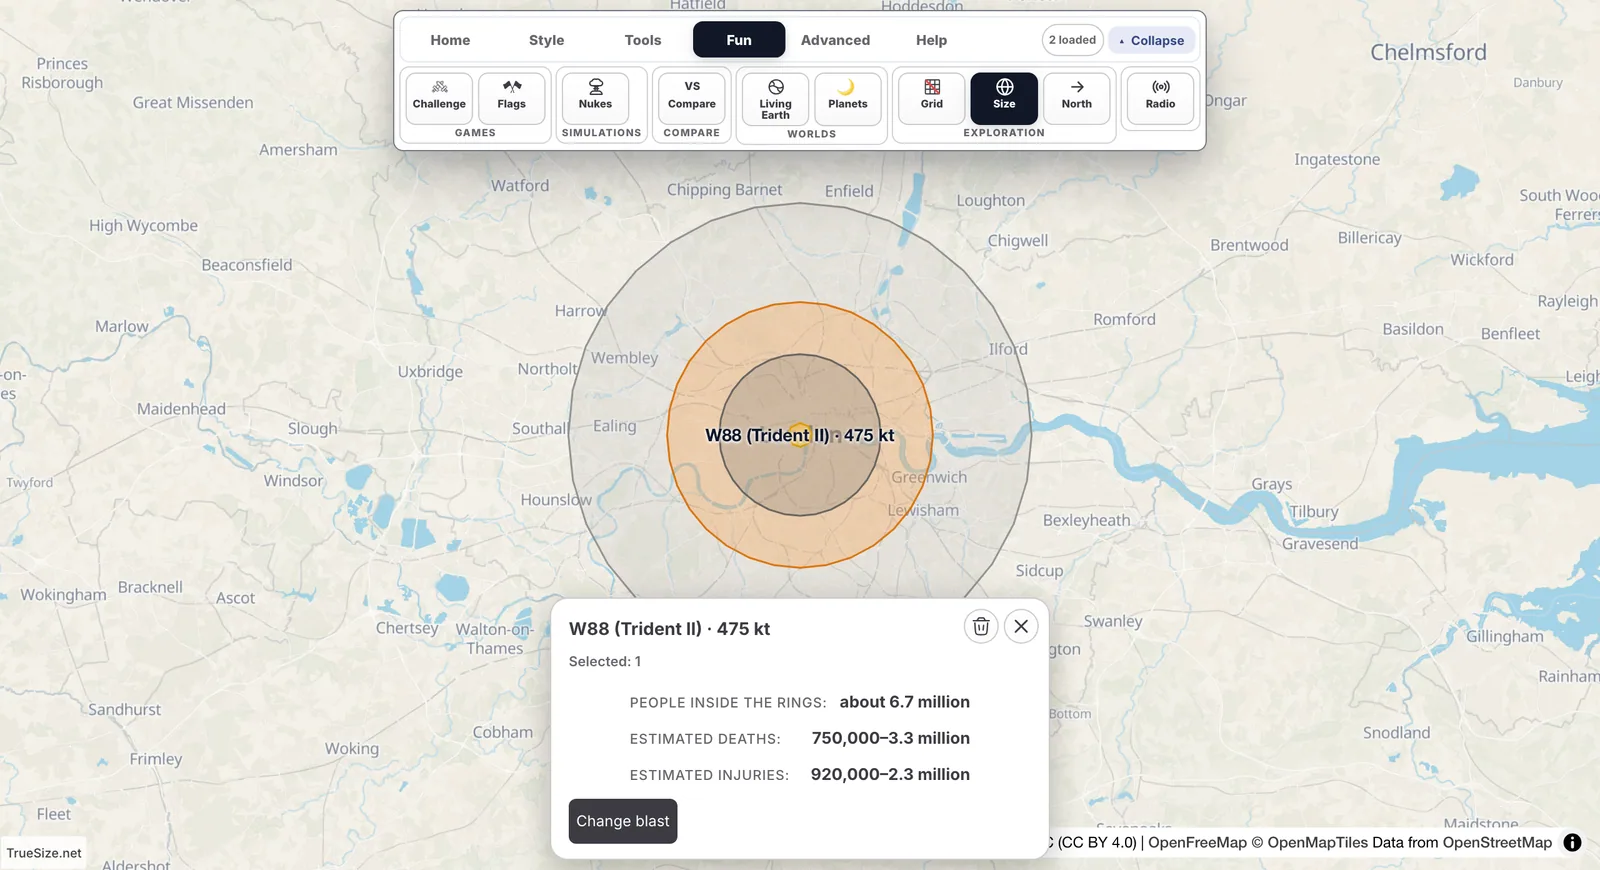Click the people inside rings value

[x=905, y=702]
